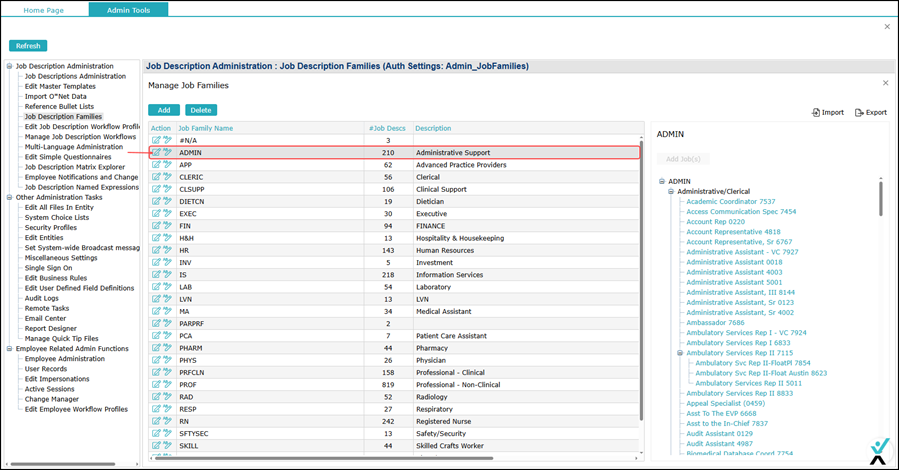Viewport: 899px width, 470px height.
Task: Click the edit icon in the FIN row
Action: [156, 225]
